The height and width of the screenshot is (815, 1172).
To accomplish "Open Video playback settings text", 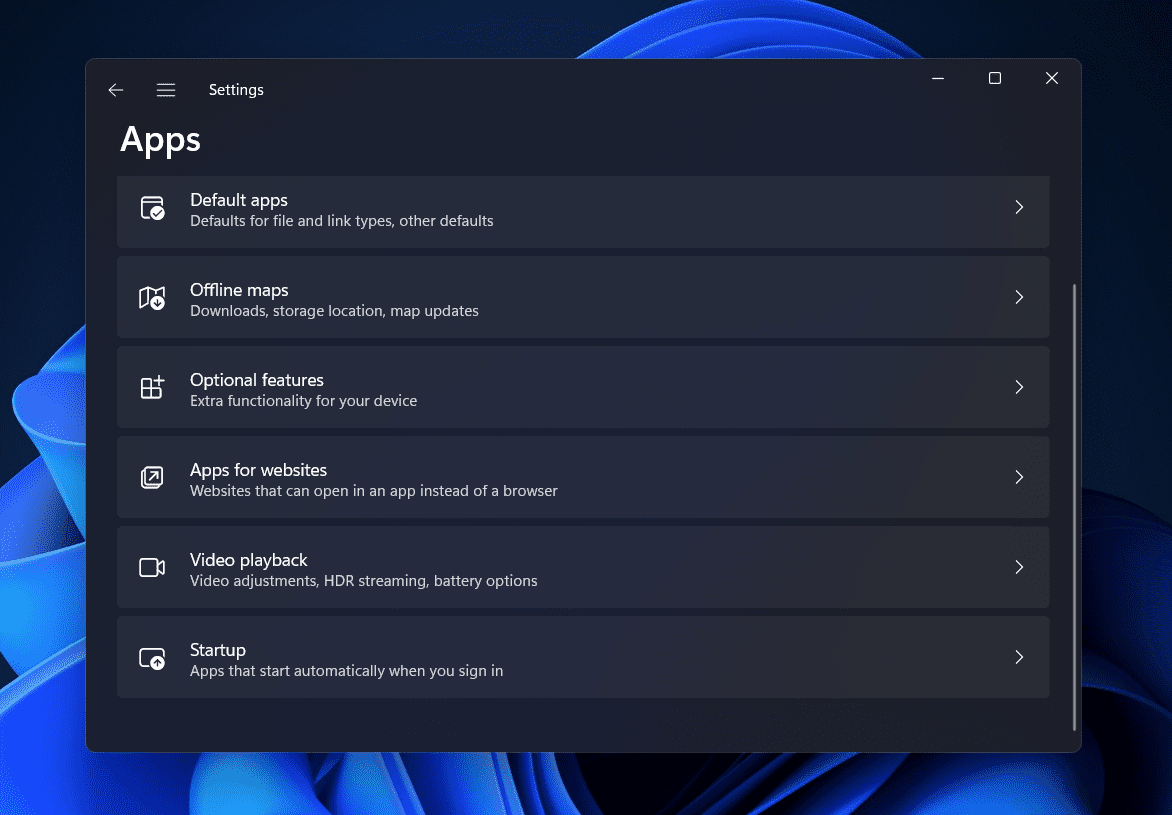I will coord(249,560).
